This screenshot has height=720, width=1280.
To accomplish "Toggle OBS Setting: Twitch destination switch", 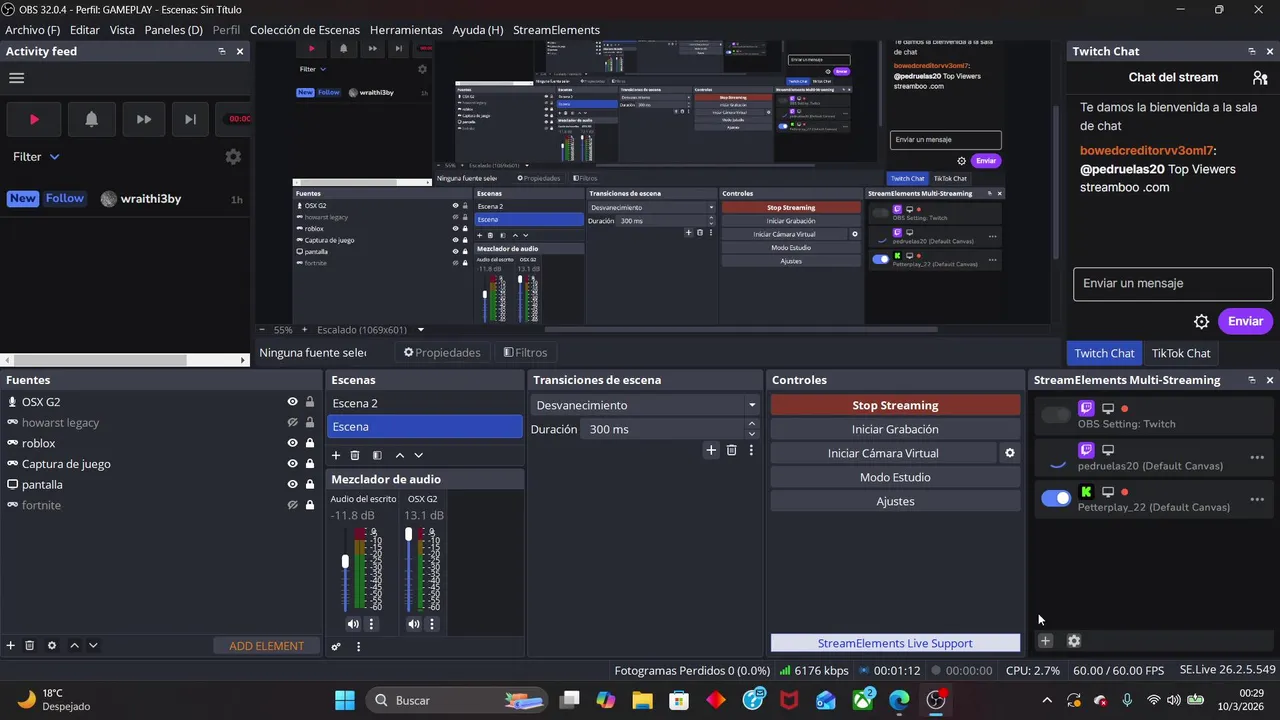I will tap(1056, 415).
